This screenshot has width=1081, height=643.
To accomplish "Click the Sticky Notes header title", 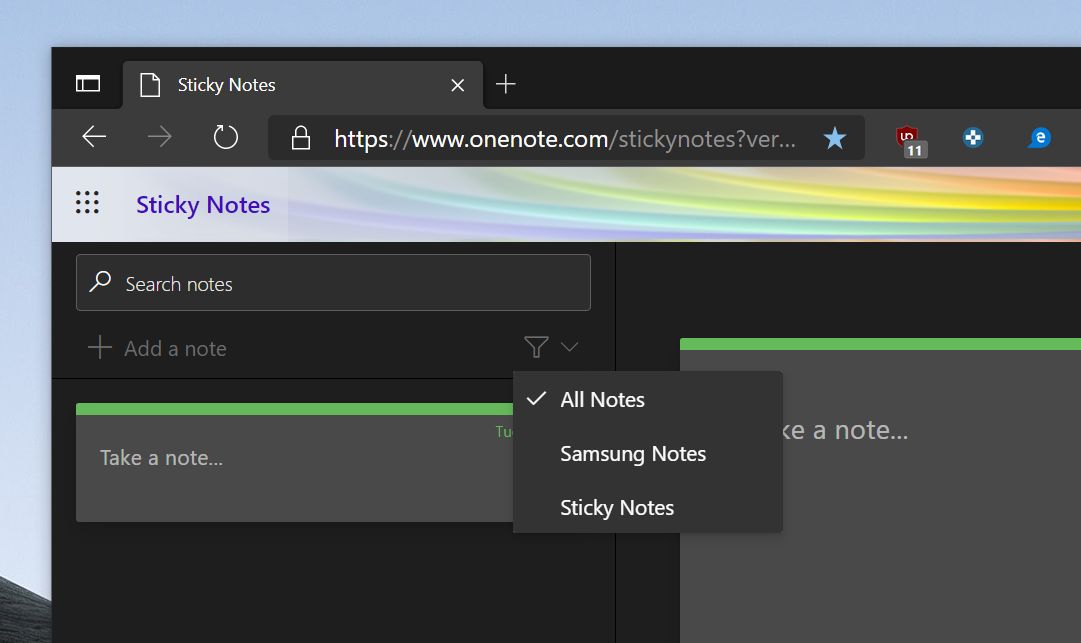I will pyautogui.click(x=203, y=205).
